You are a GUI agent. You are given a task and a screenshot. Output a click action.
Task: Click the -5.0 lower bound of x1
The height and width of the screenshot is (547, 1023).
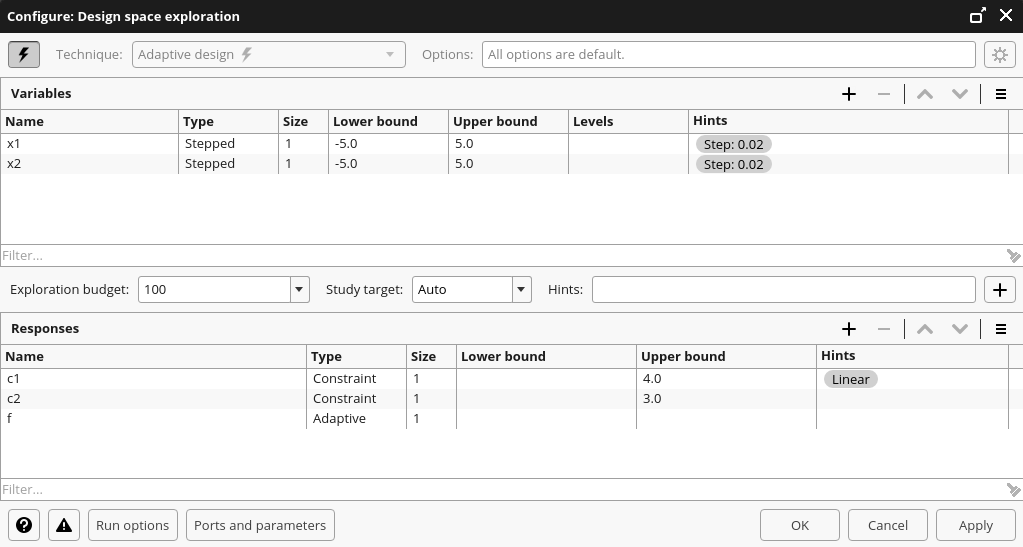(388, 144)
